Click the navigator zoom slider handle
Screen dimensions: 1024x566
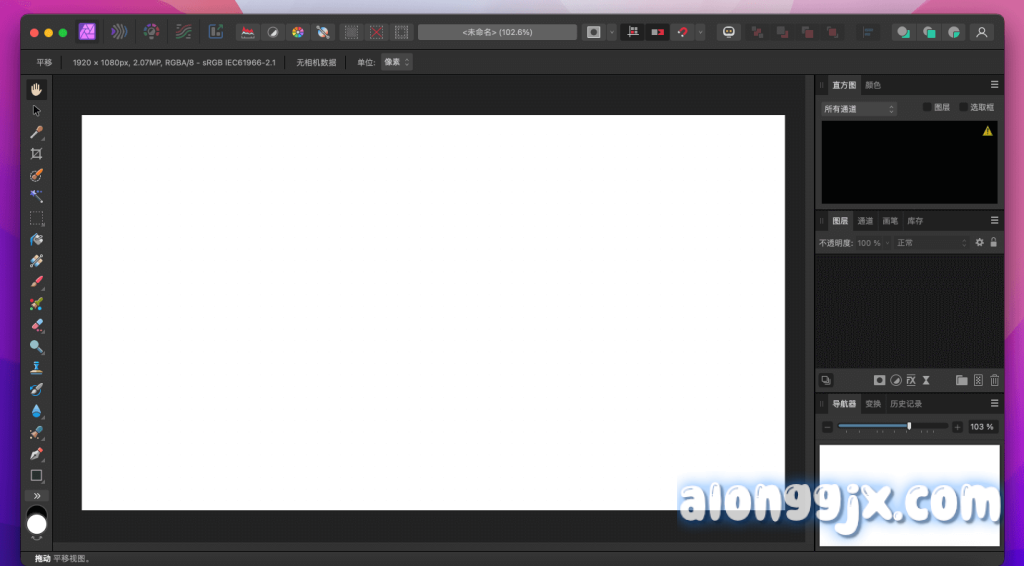click(909, 426)
